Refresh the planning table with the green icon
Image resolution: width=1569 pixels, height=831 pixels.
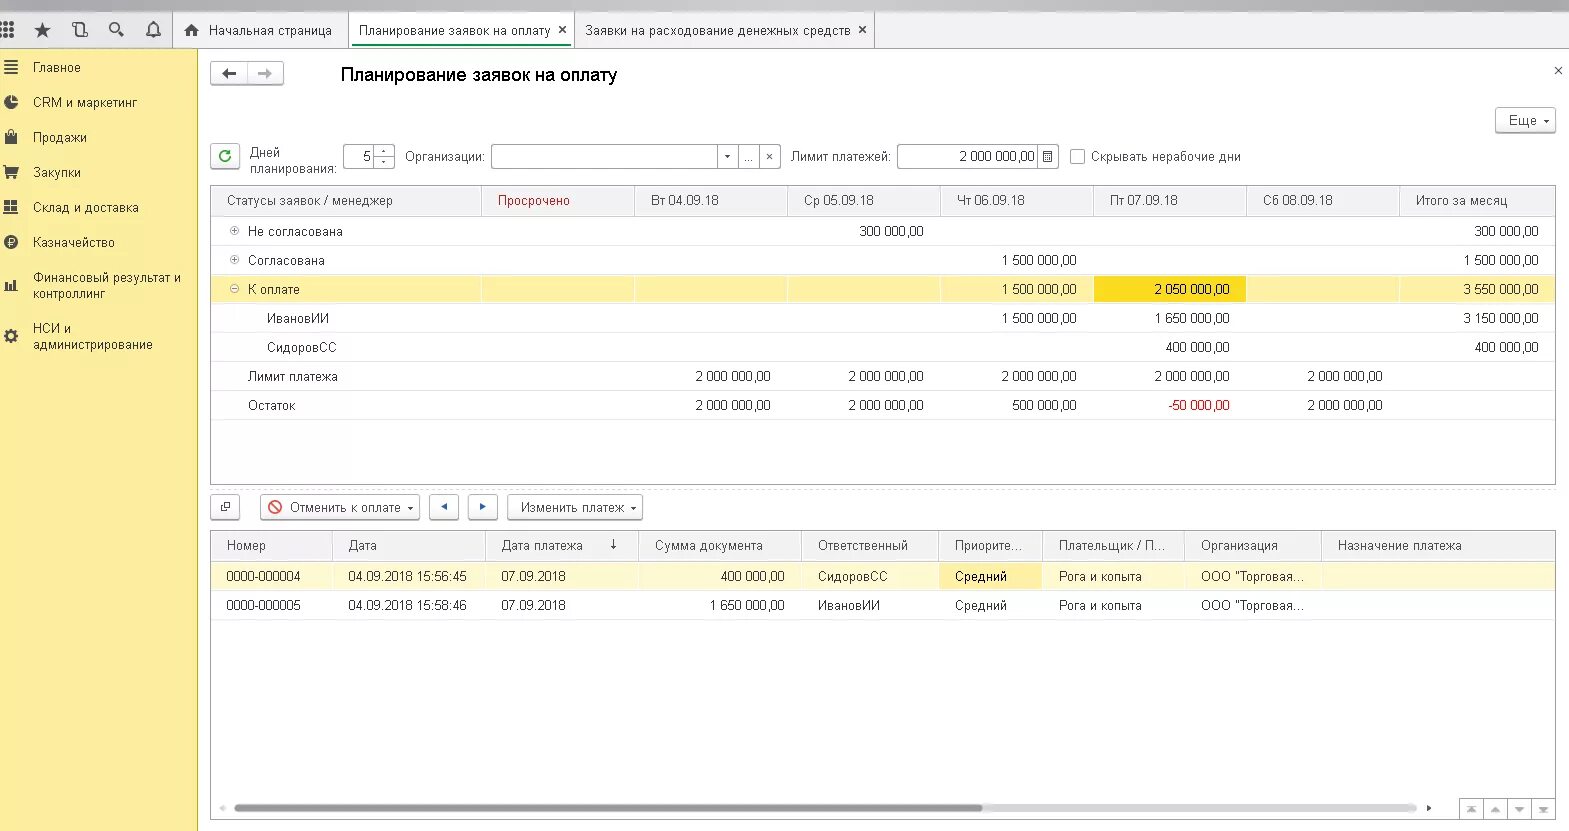point(225,156)
